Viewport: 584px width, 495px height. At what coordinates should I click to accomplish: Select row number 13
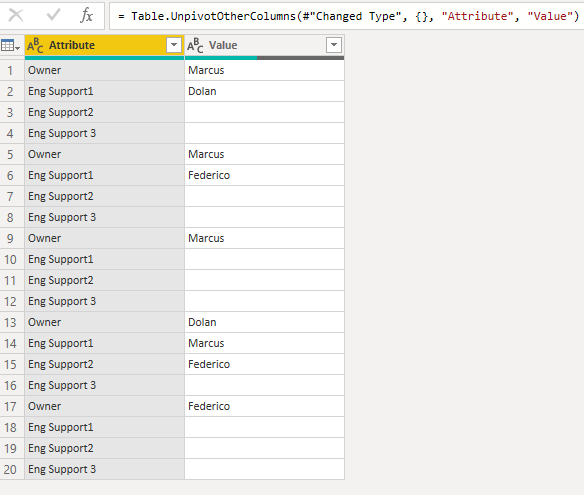[x=10, y=322]
